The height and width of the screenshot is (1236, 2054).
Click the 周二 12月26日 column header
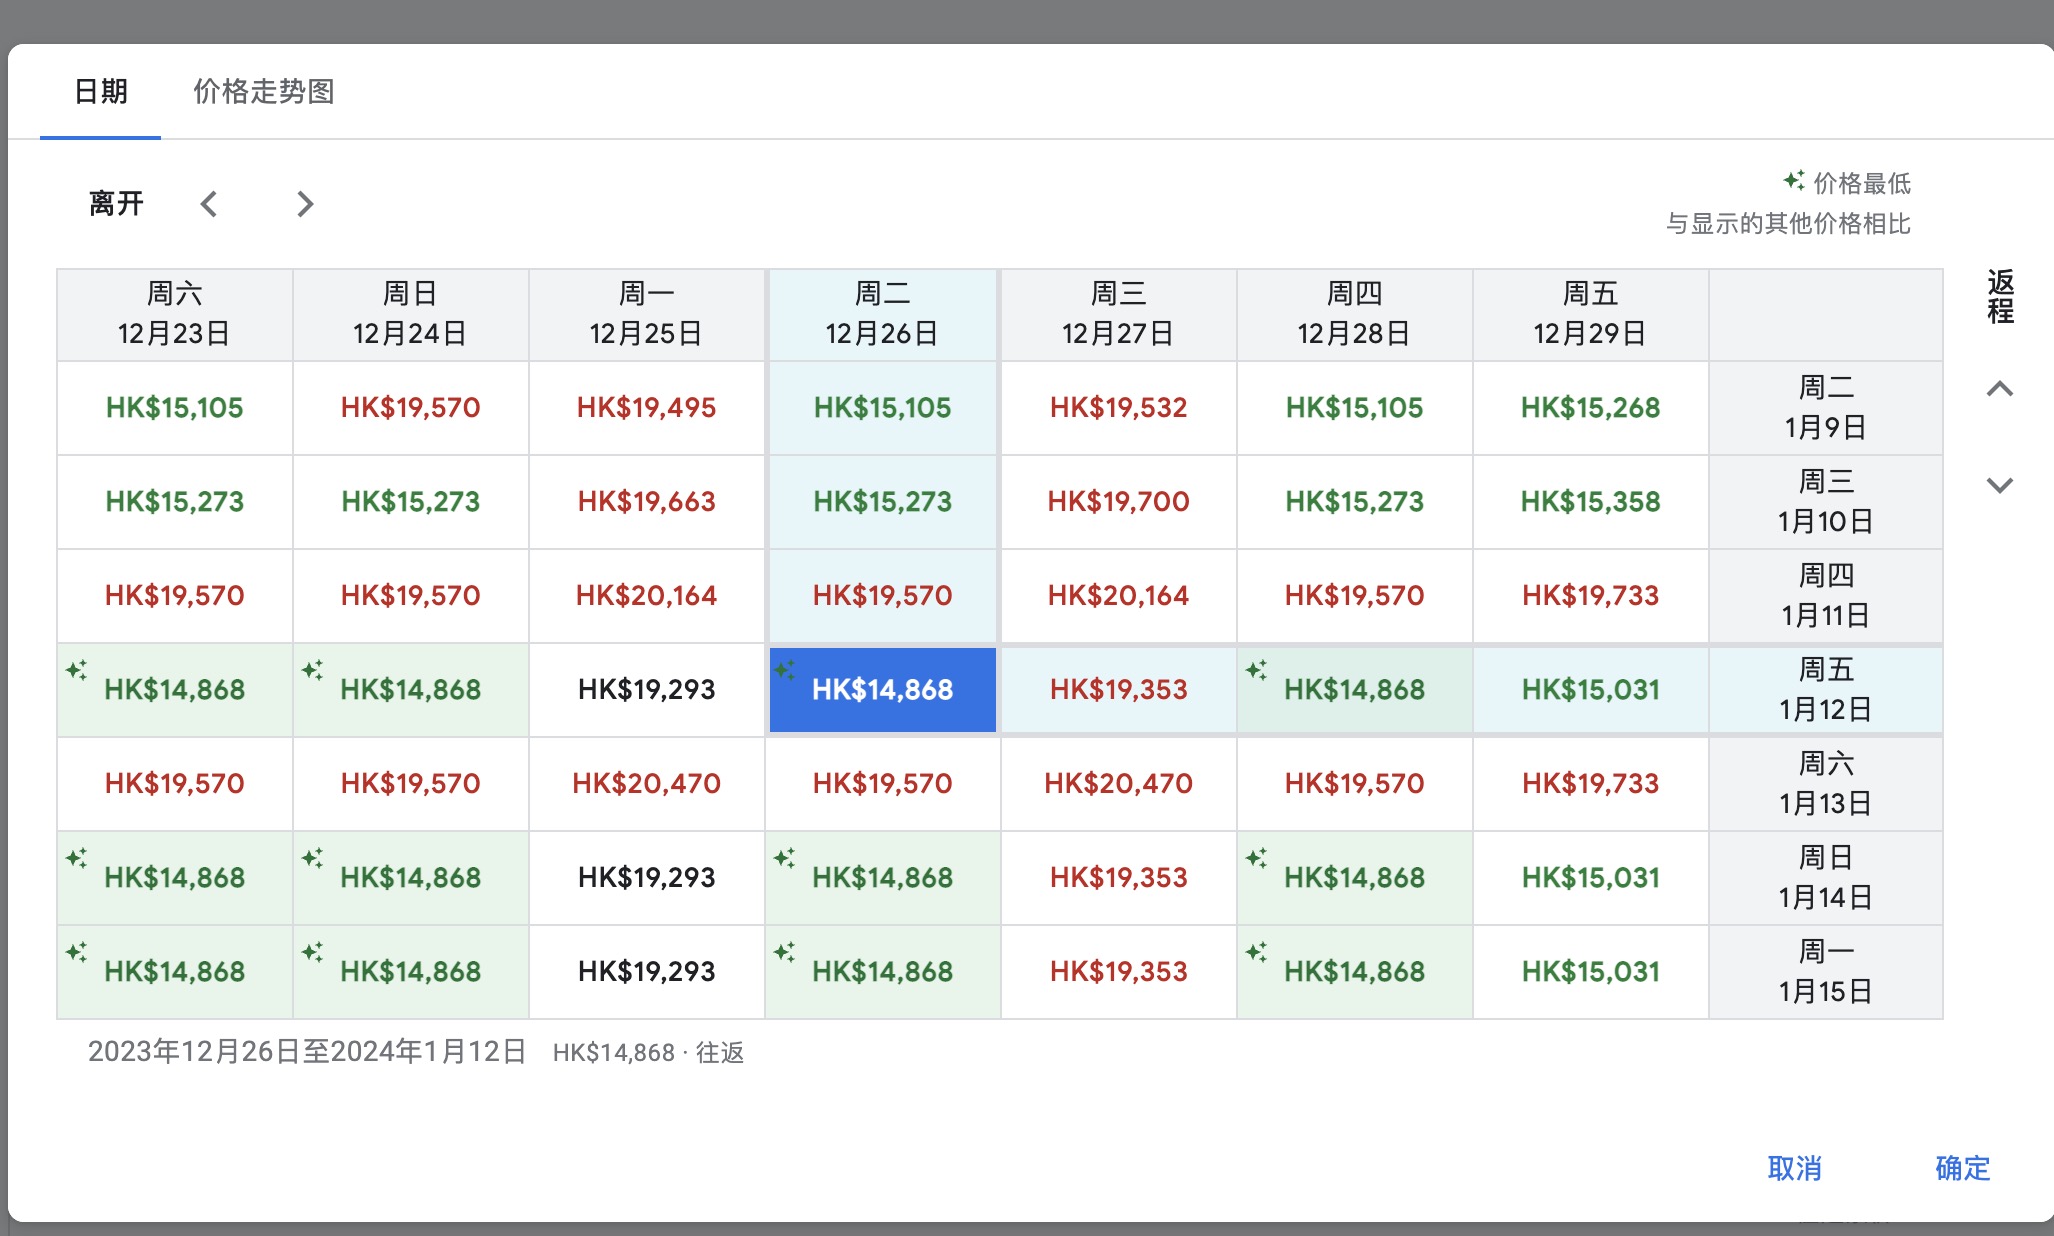coord(883,314)
